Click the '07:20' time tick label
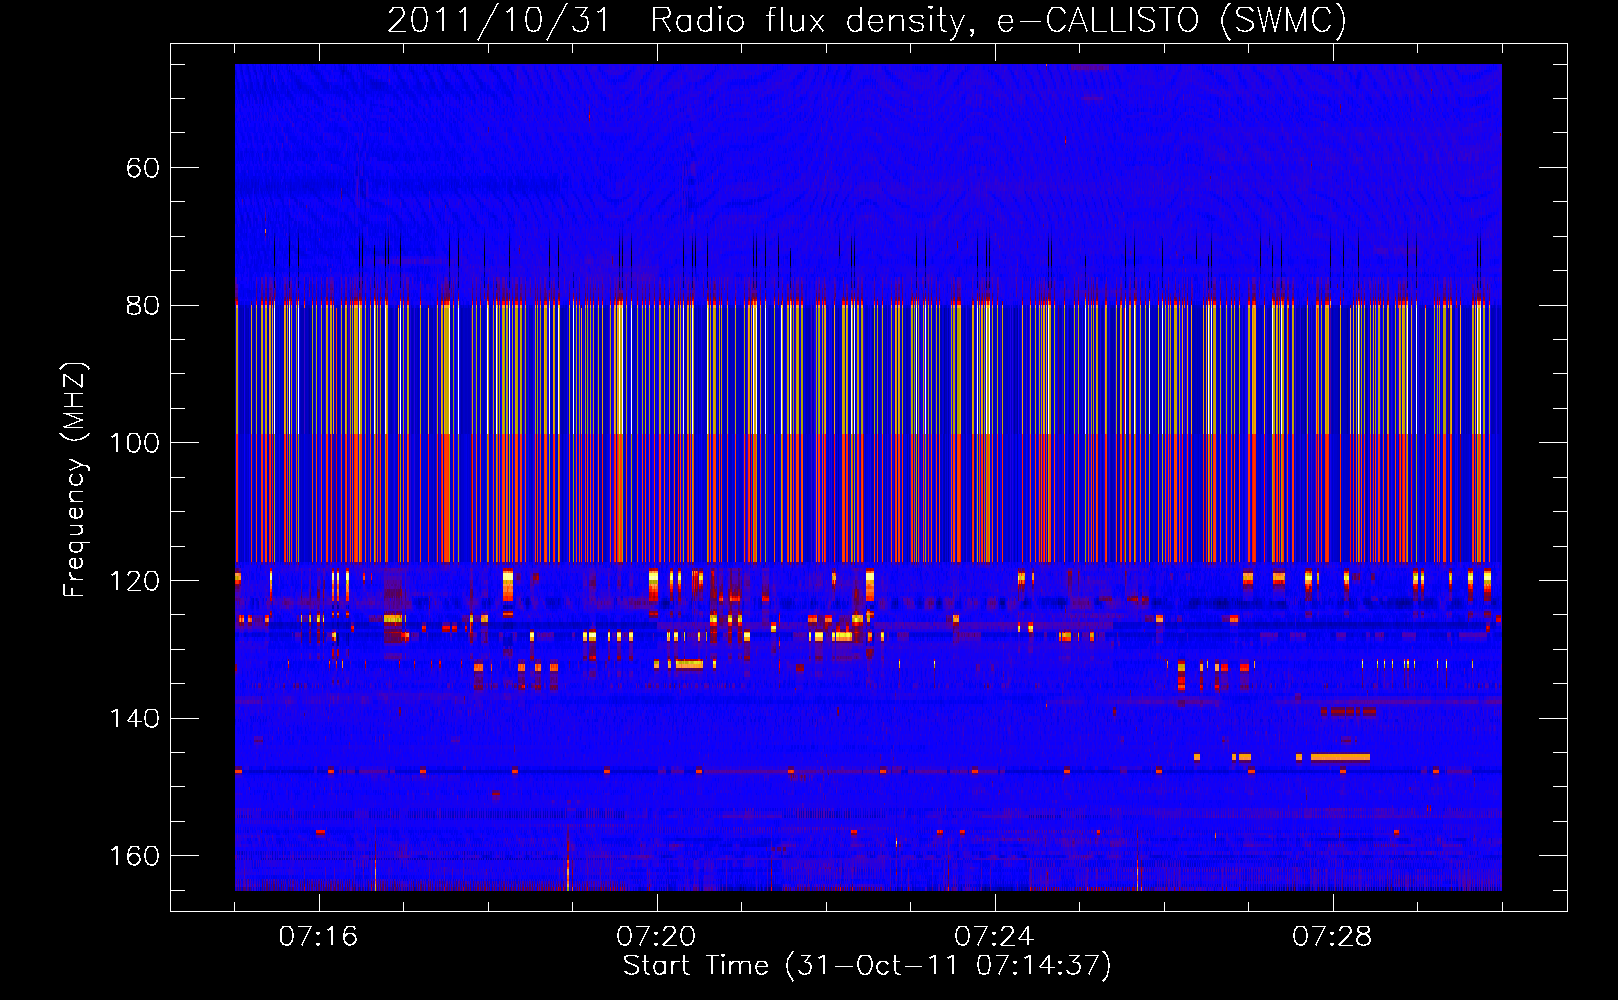 [x=656, y=937]
